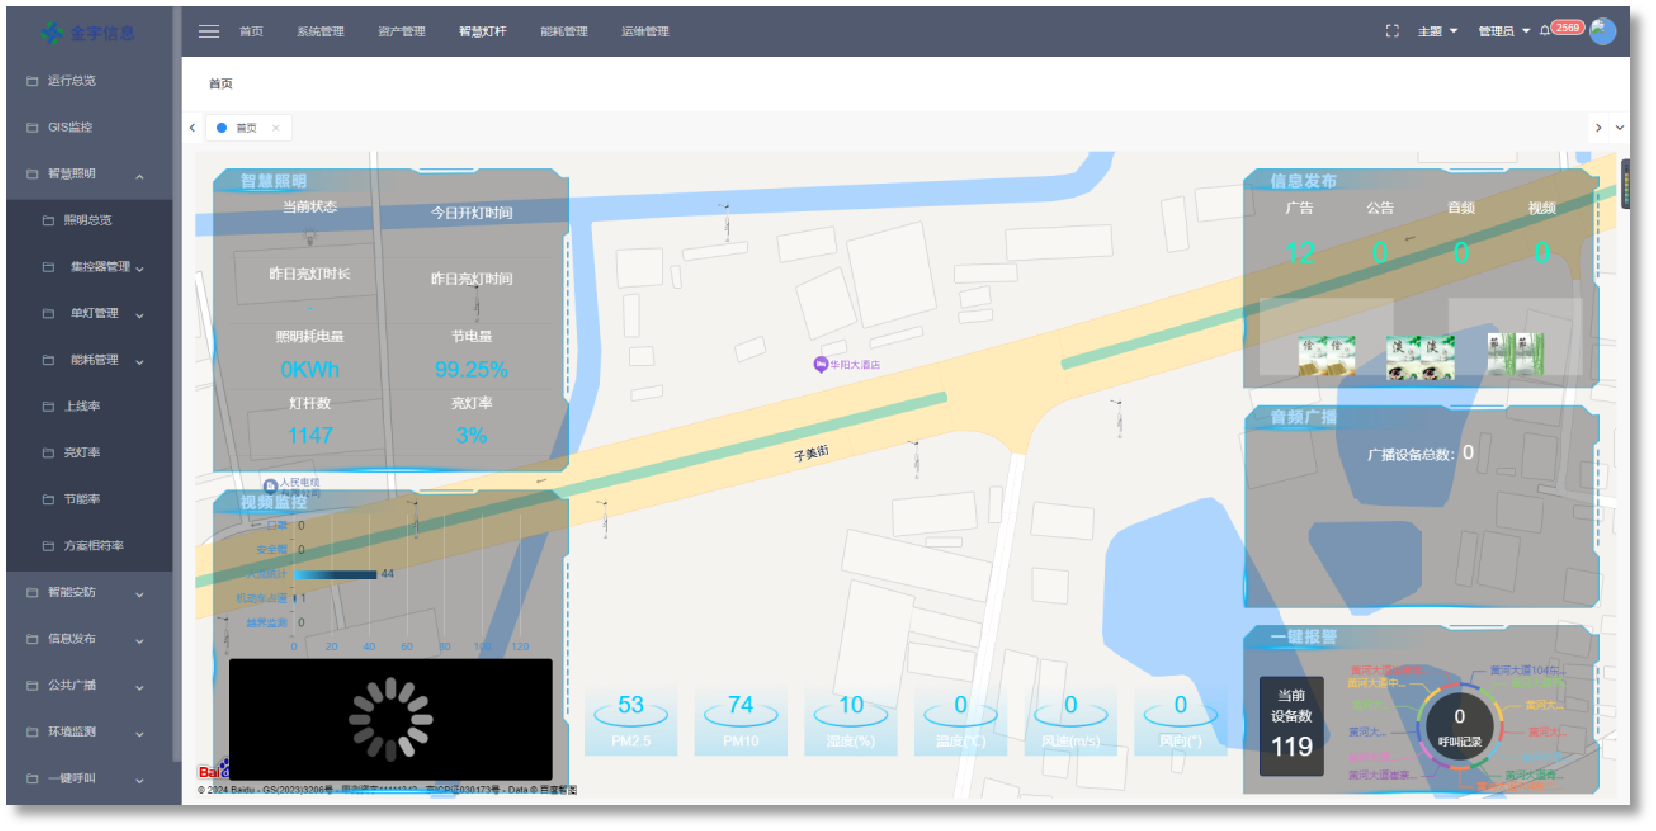Collapse the 智慧照明 sidebar section
This screenshot has width=1656, height=831.
pyautogui.click(x=139, y=176)
